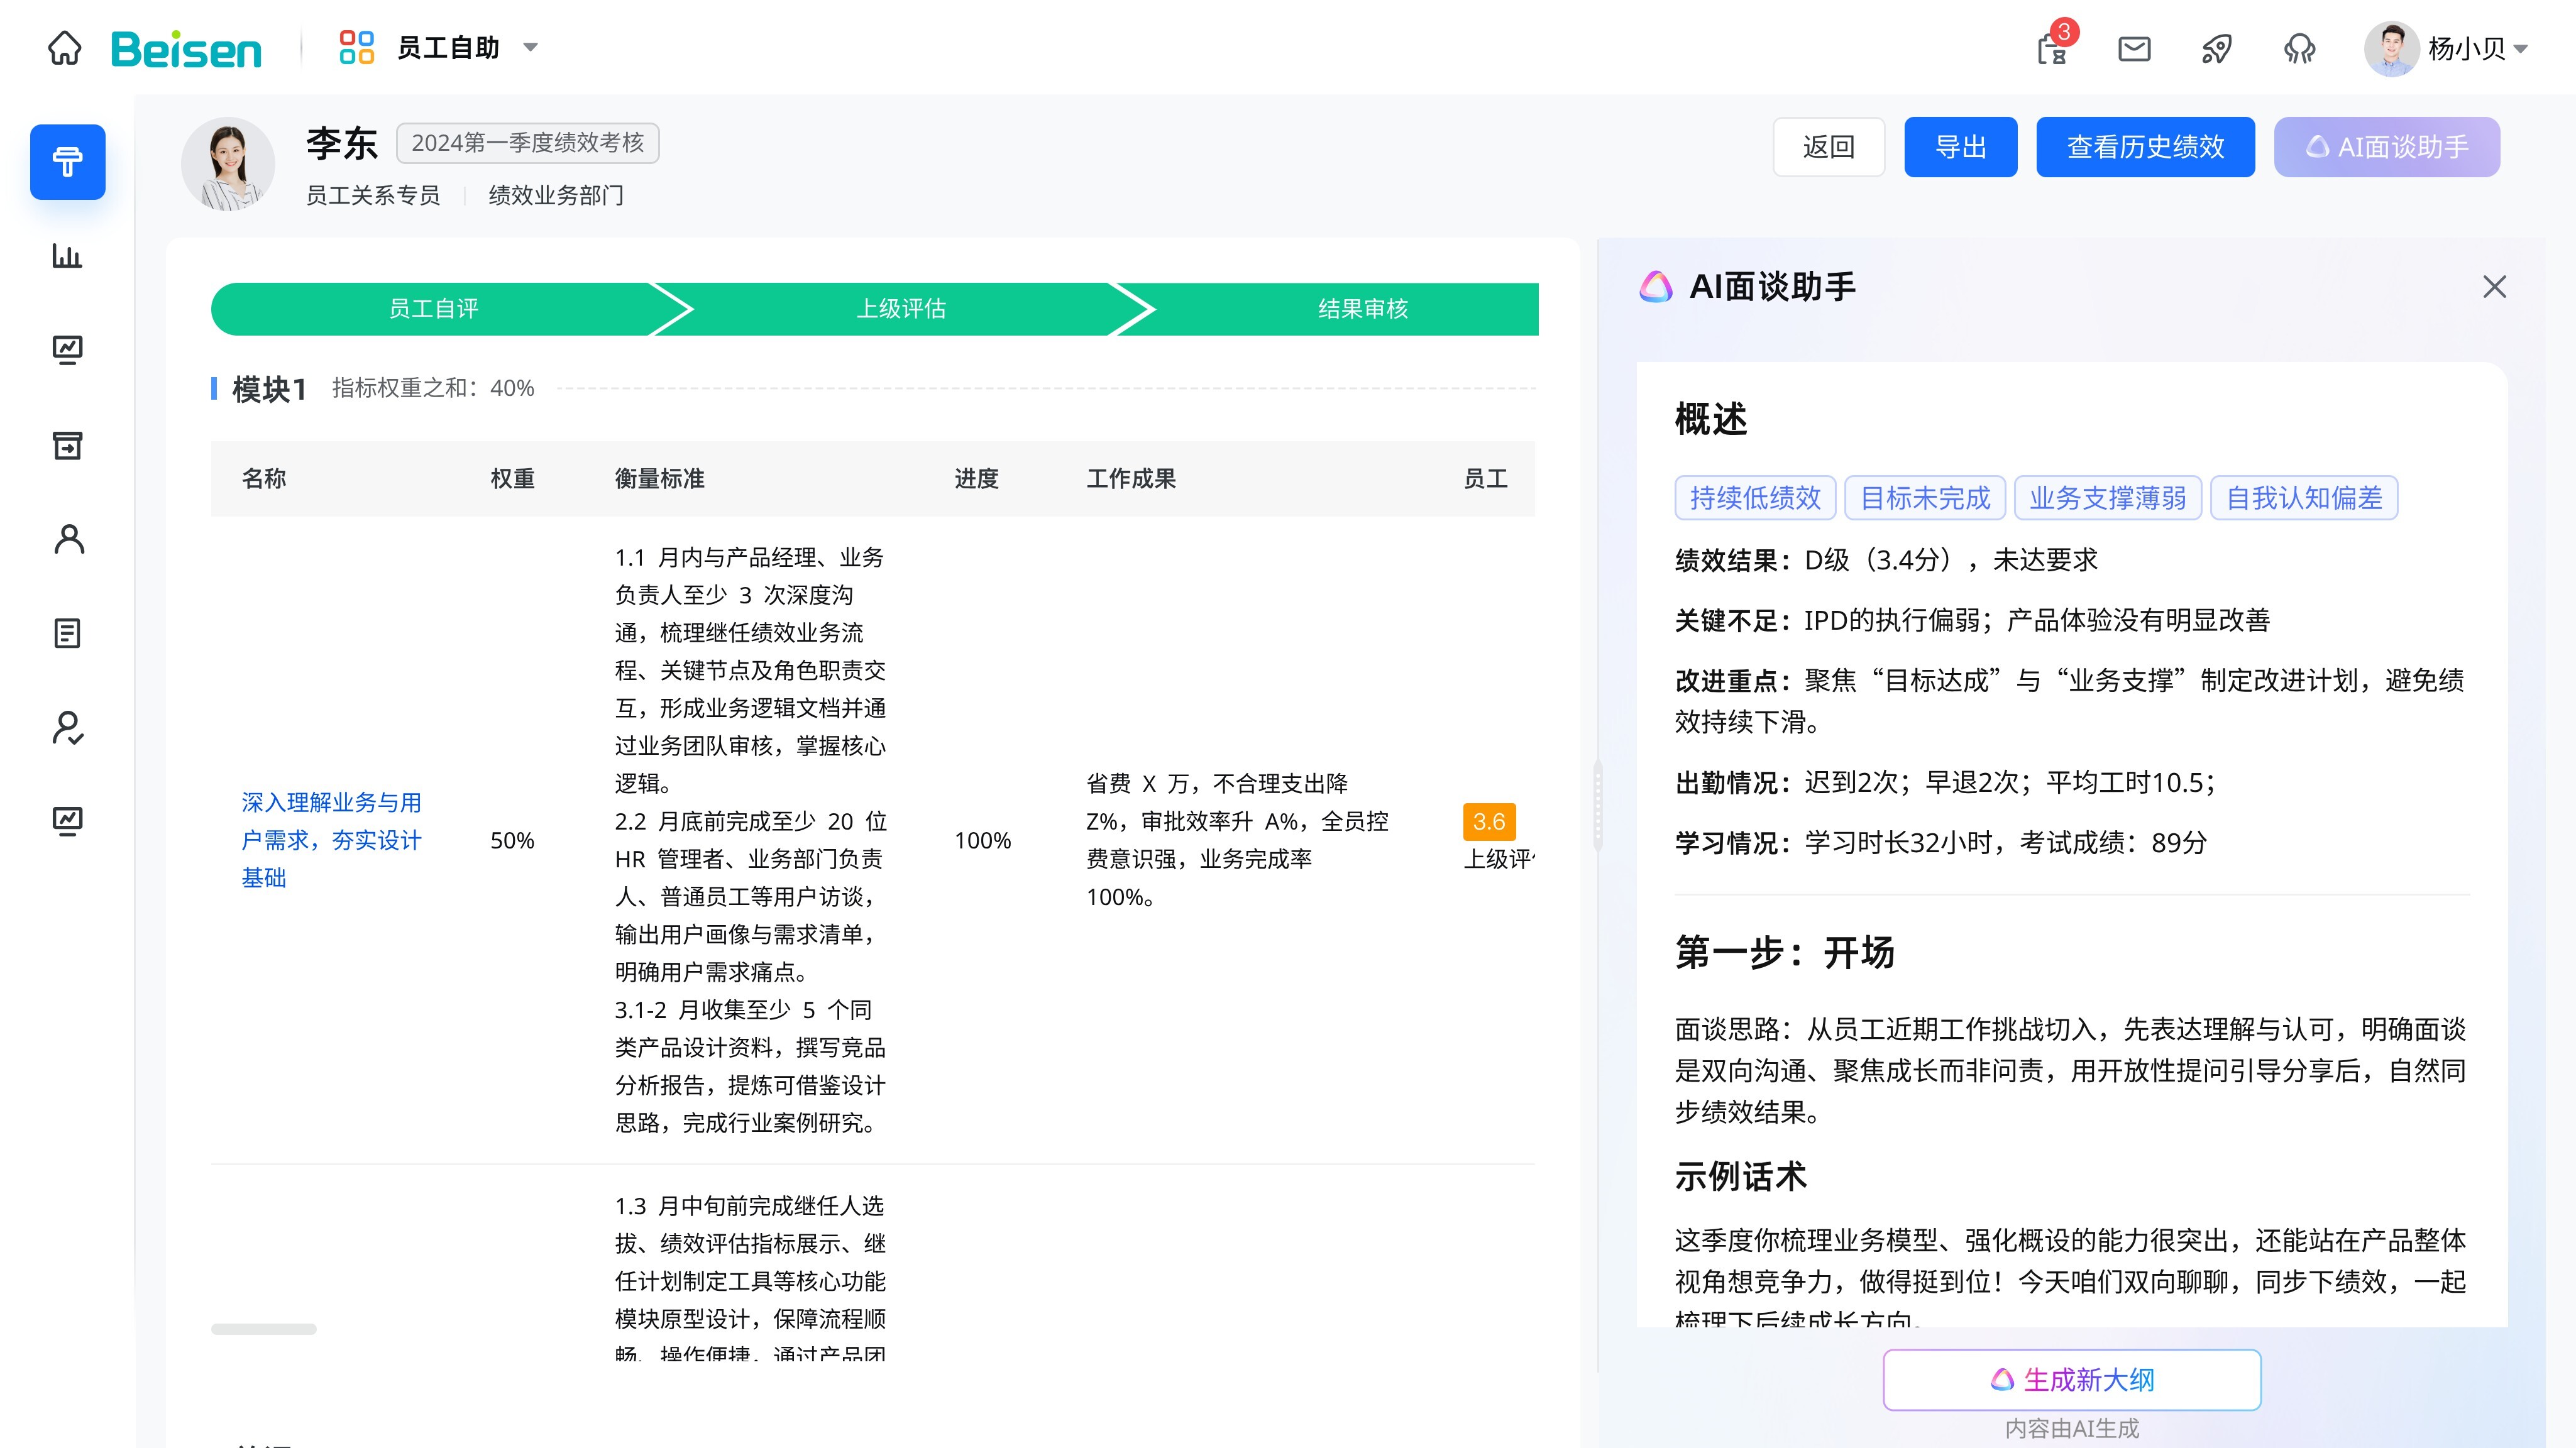Screen dimensions: 2576x1448
Task: Select the 结果审核 process step
Action: [x=1362, y=309]
